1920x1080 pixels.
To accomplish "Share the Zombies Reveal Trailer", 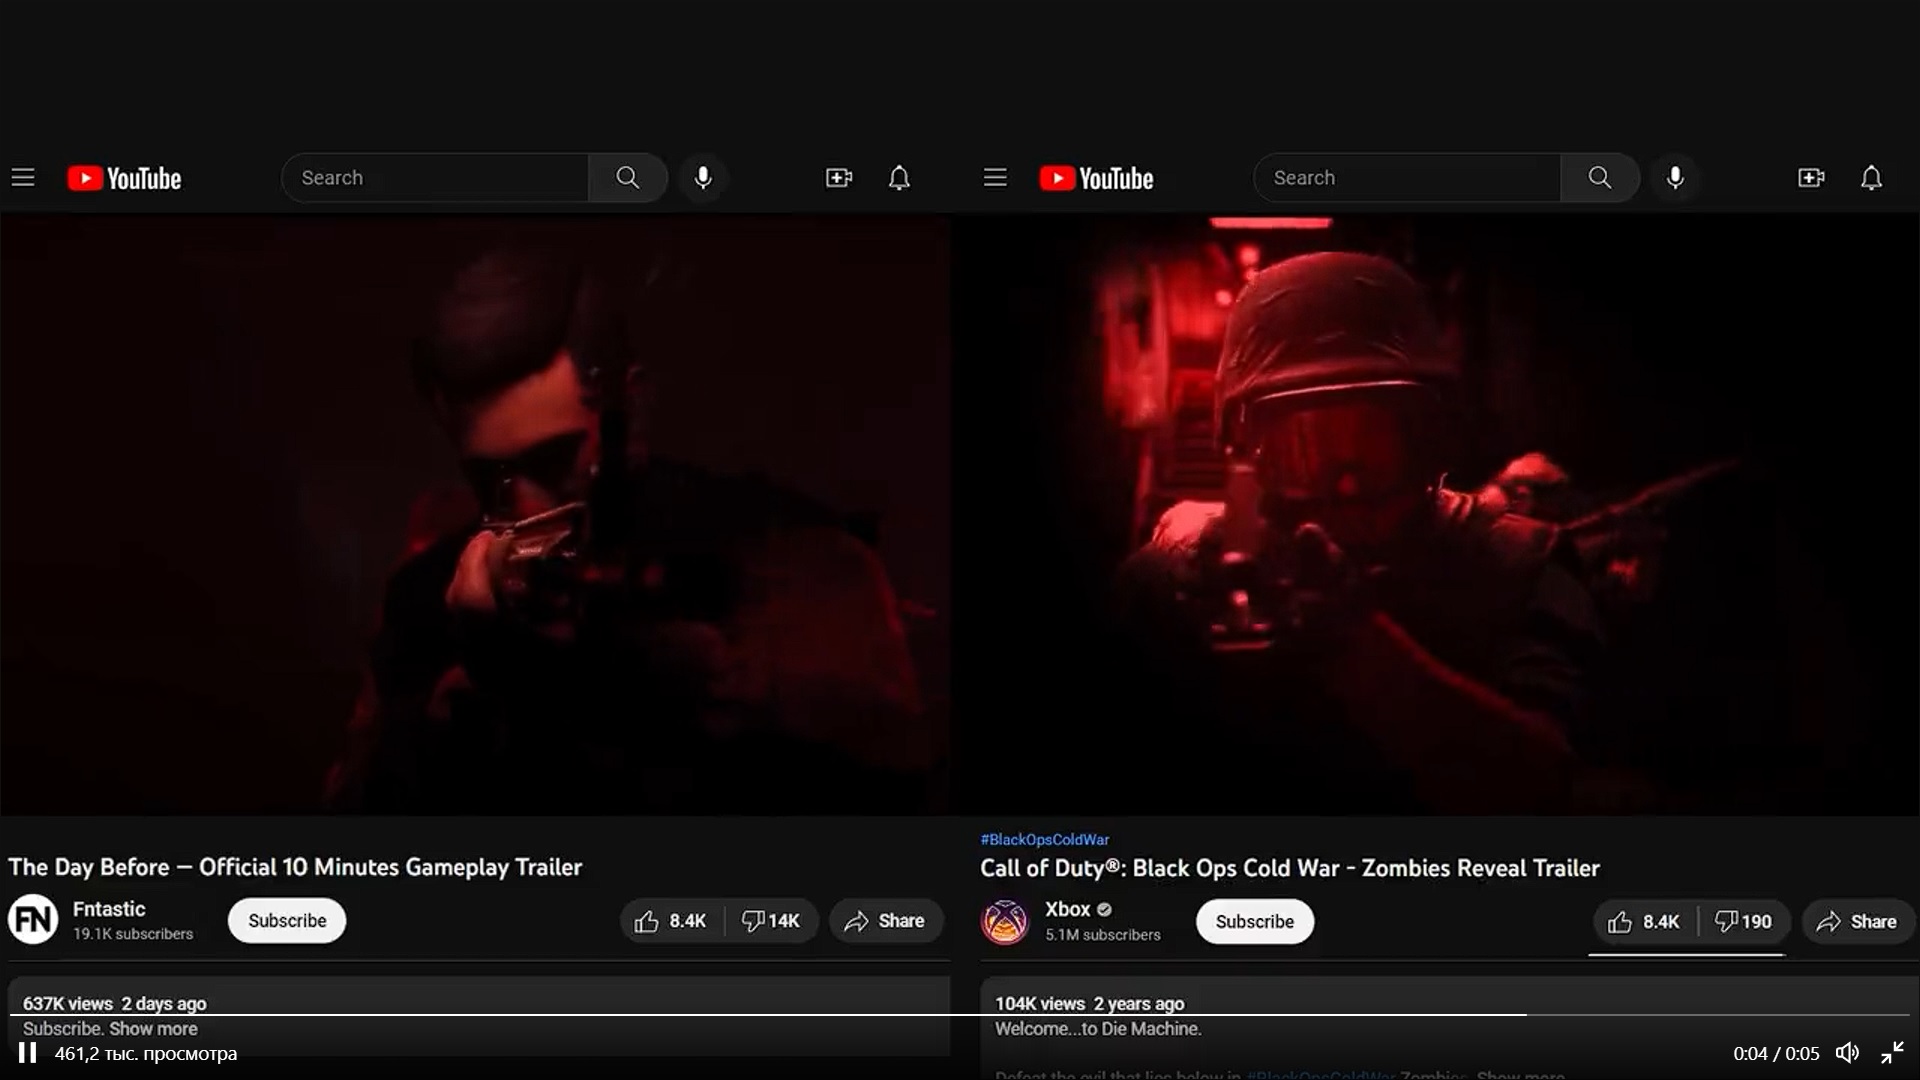I will coord(1858,922).
